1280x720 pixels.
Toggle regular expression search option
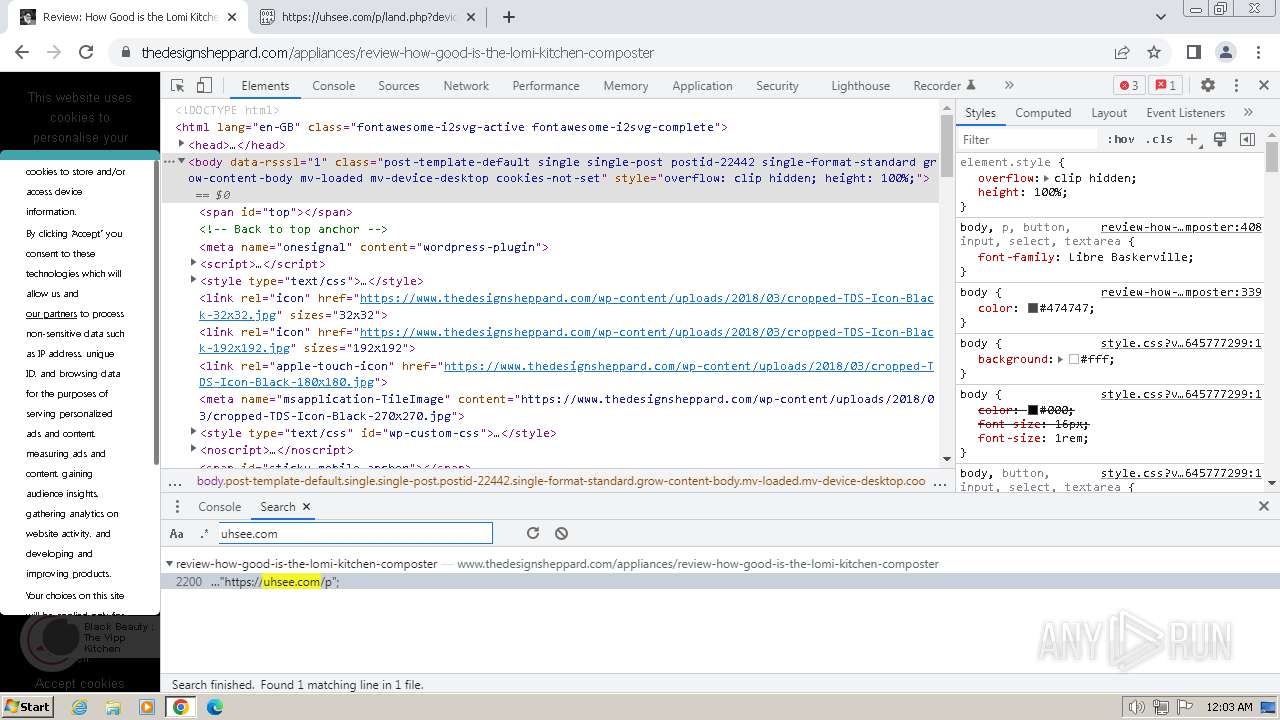[x=204, y=534]
